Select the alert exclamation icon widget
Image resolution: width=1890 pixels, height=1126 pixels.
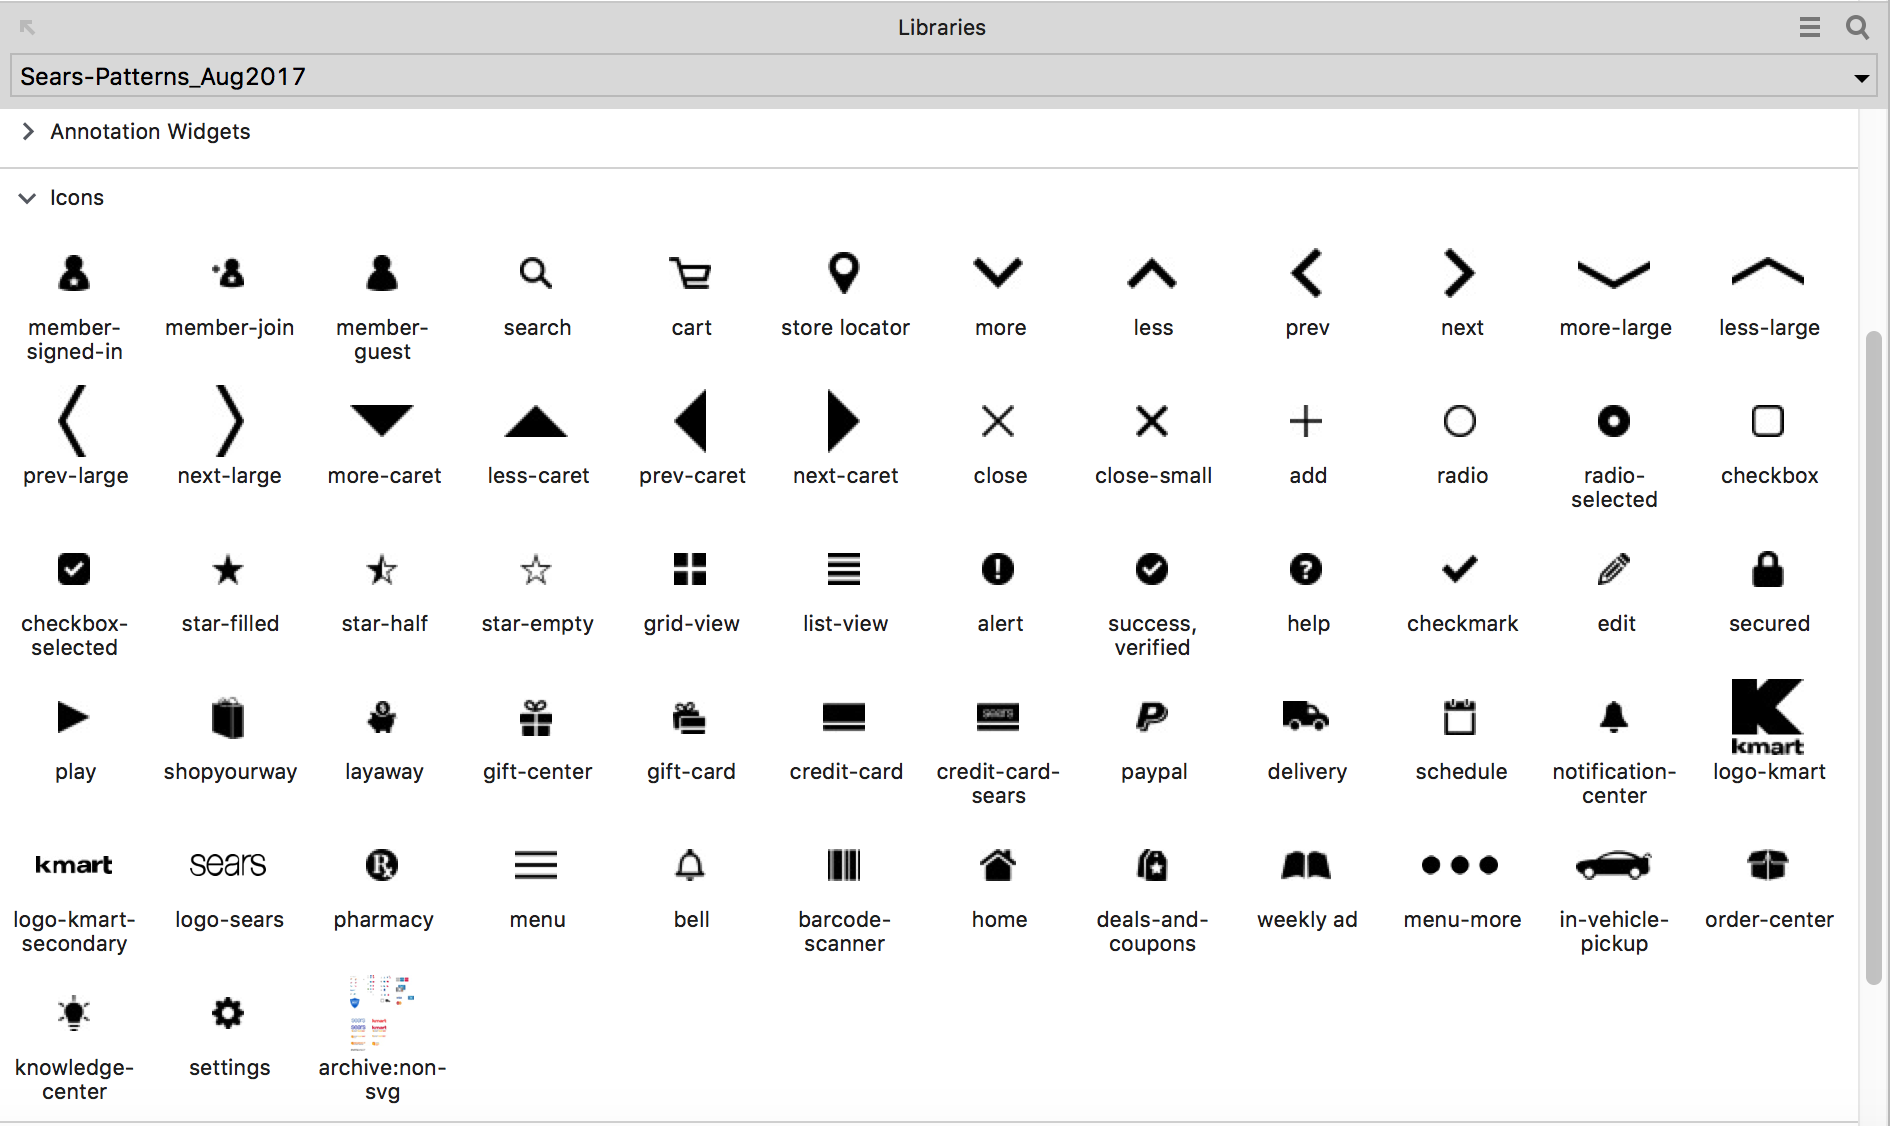click(998, 569)
